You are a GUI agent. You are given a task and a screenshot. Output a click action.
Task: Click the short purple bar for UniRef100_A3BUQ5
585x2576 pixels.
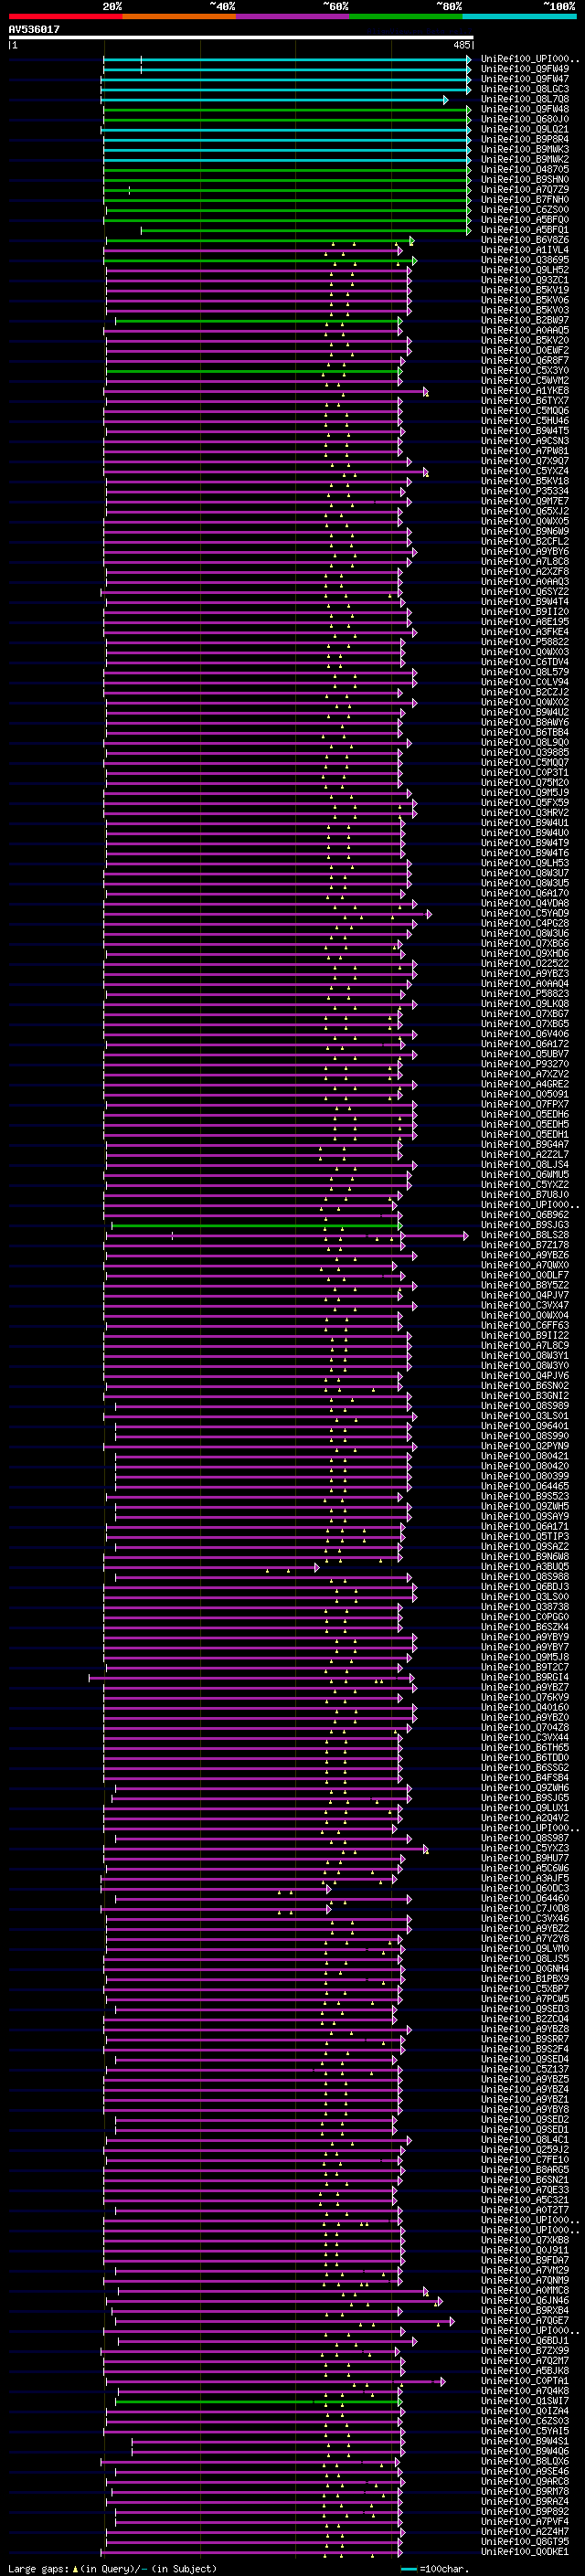(212, 1568)
